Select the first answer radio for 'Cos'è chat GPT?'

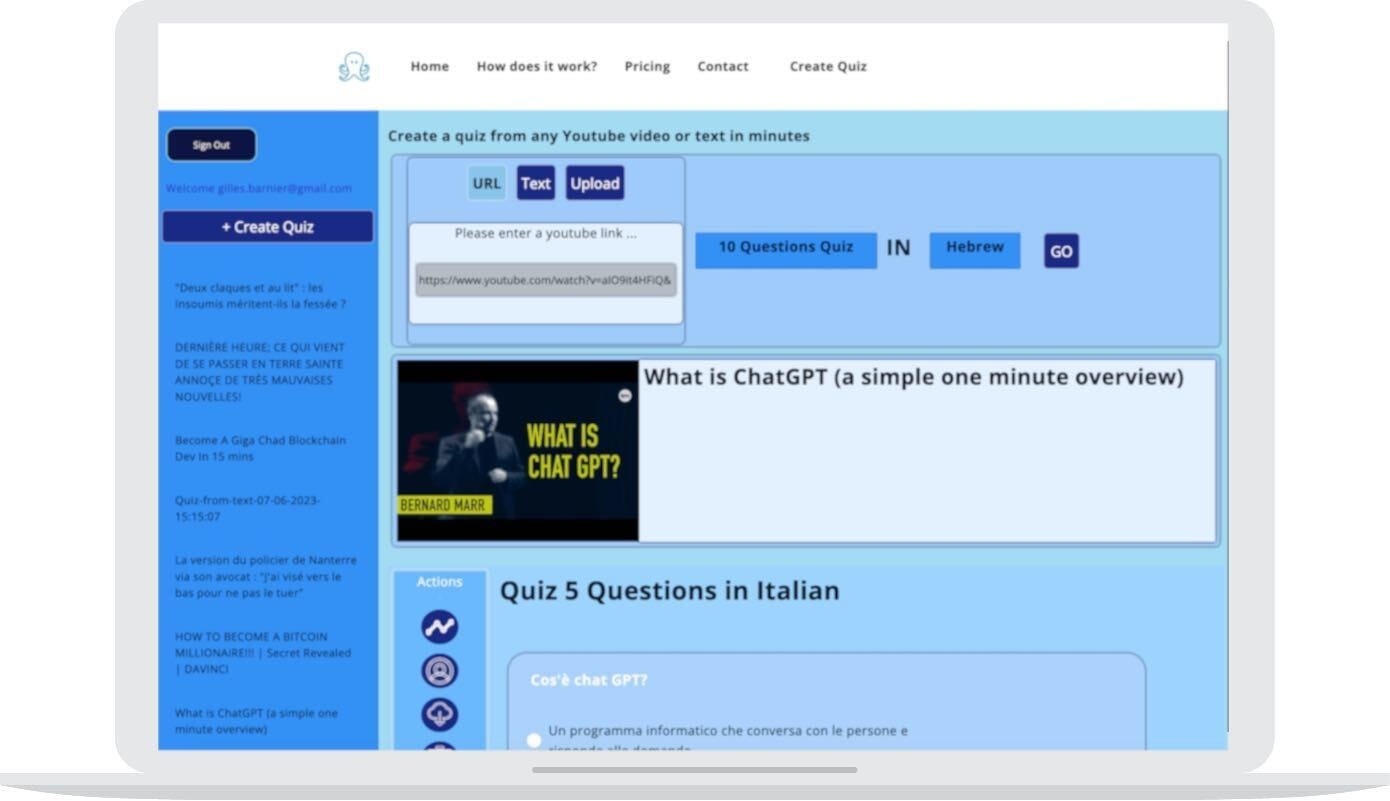tap(533, 740)
